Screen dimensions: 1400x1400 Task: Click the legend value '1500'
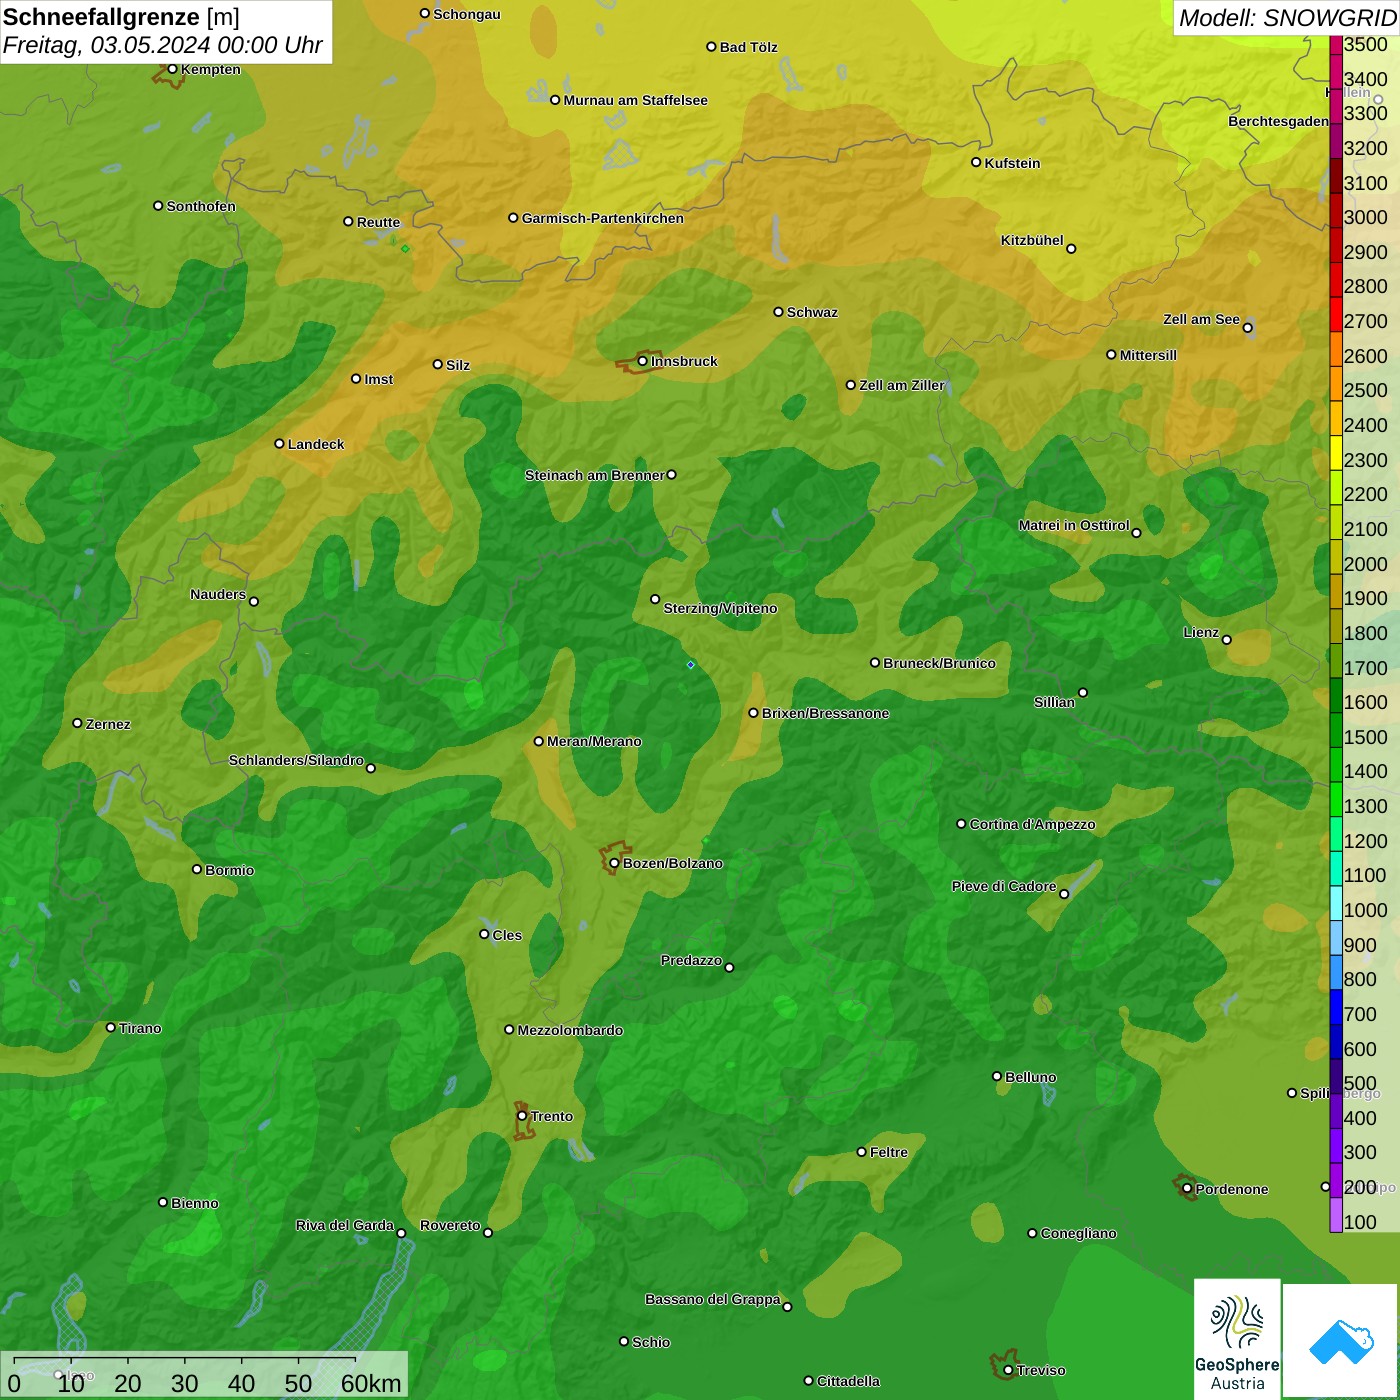click(1365, 737)
